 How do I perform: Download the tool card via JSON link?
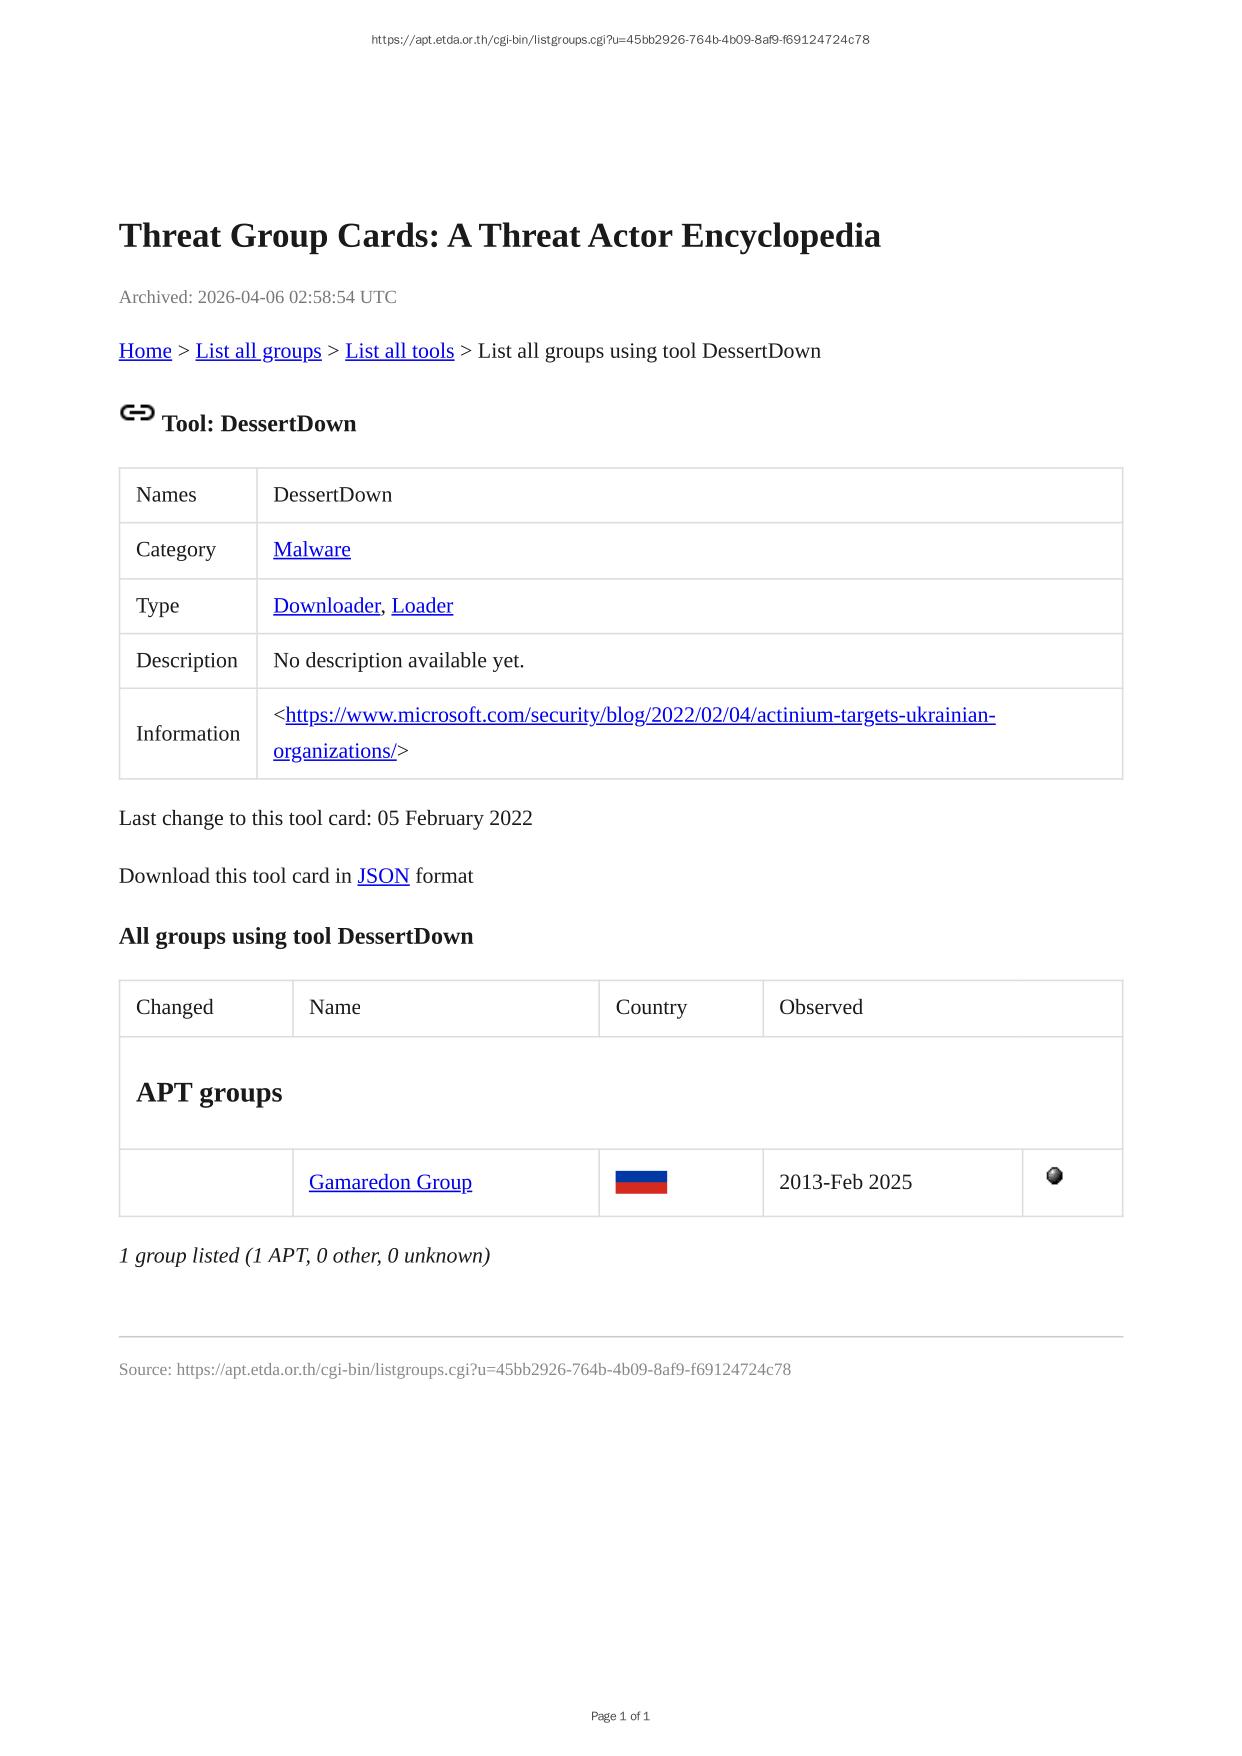coord(383,876)
